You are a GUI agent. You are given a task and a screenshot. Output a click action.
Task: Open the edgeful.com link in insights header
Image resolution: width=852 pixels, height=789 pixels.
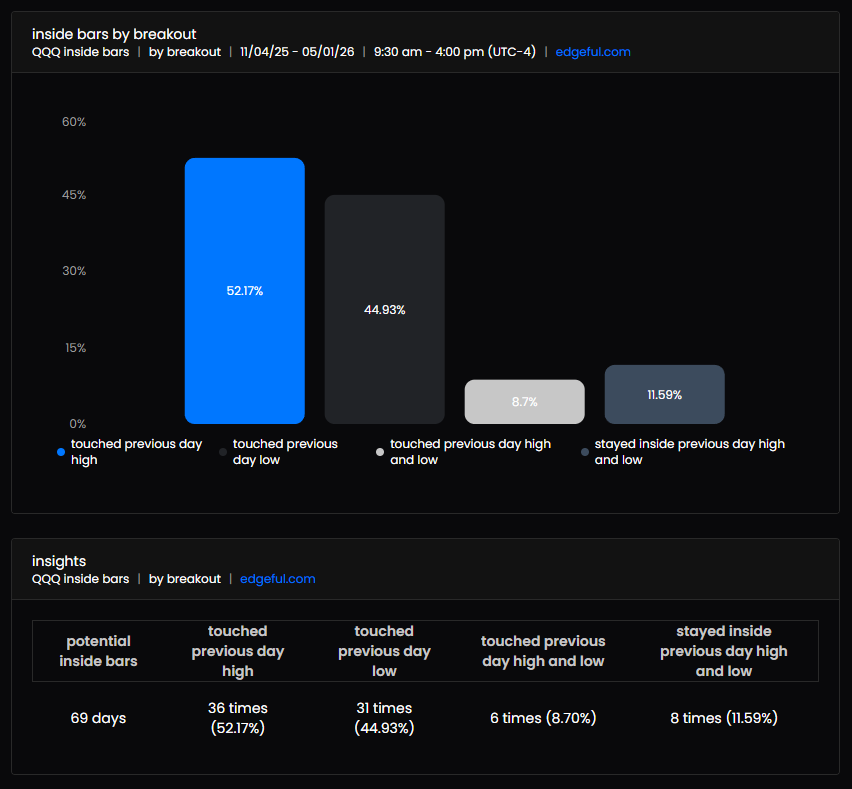pyautogui.click(x=278, y=579)
